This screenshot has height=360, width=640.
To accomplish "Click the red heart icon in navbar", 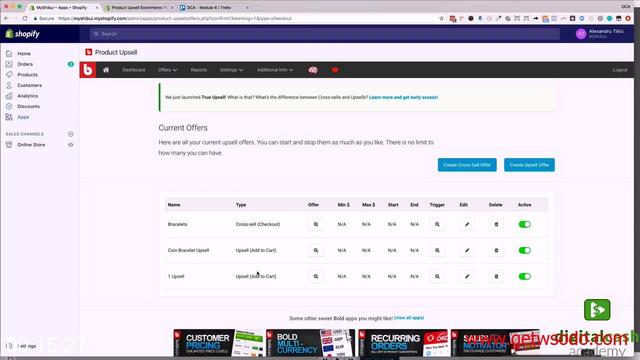I will tap(335, 70).
